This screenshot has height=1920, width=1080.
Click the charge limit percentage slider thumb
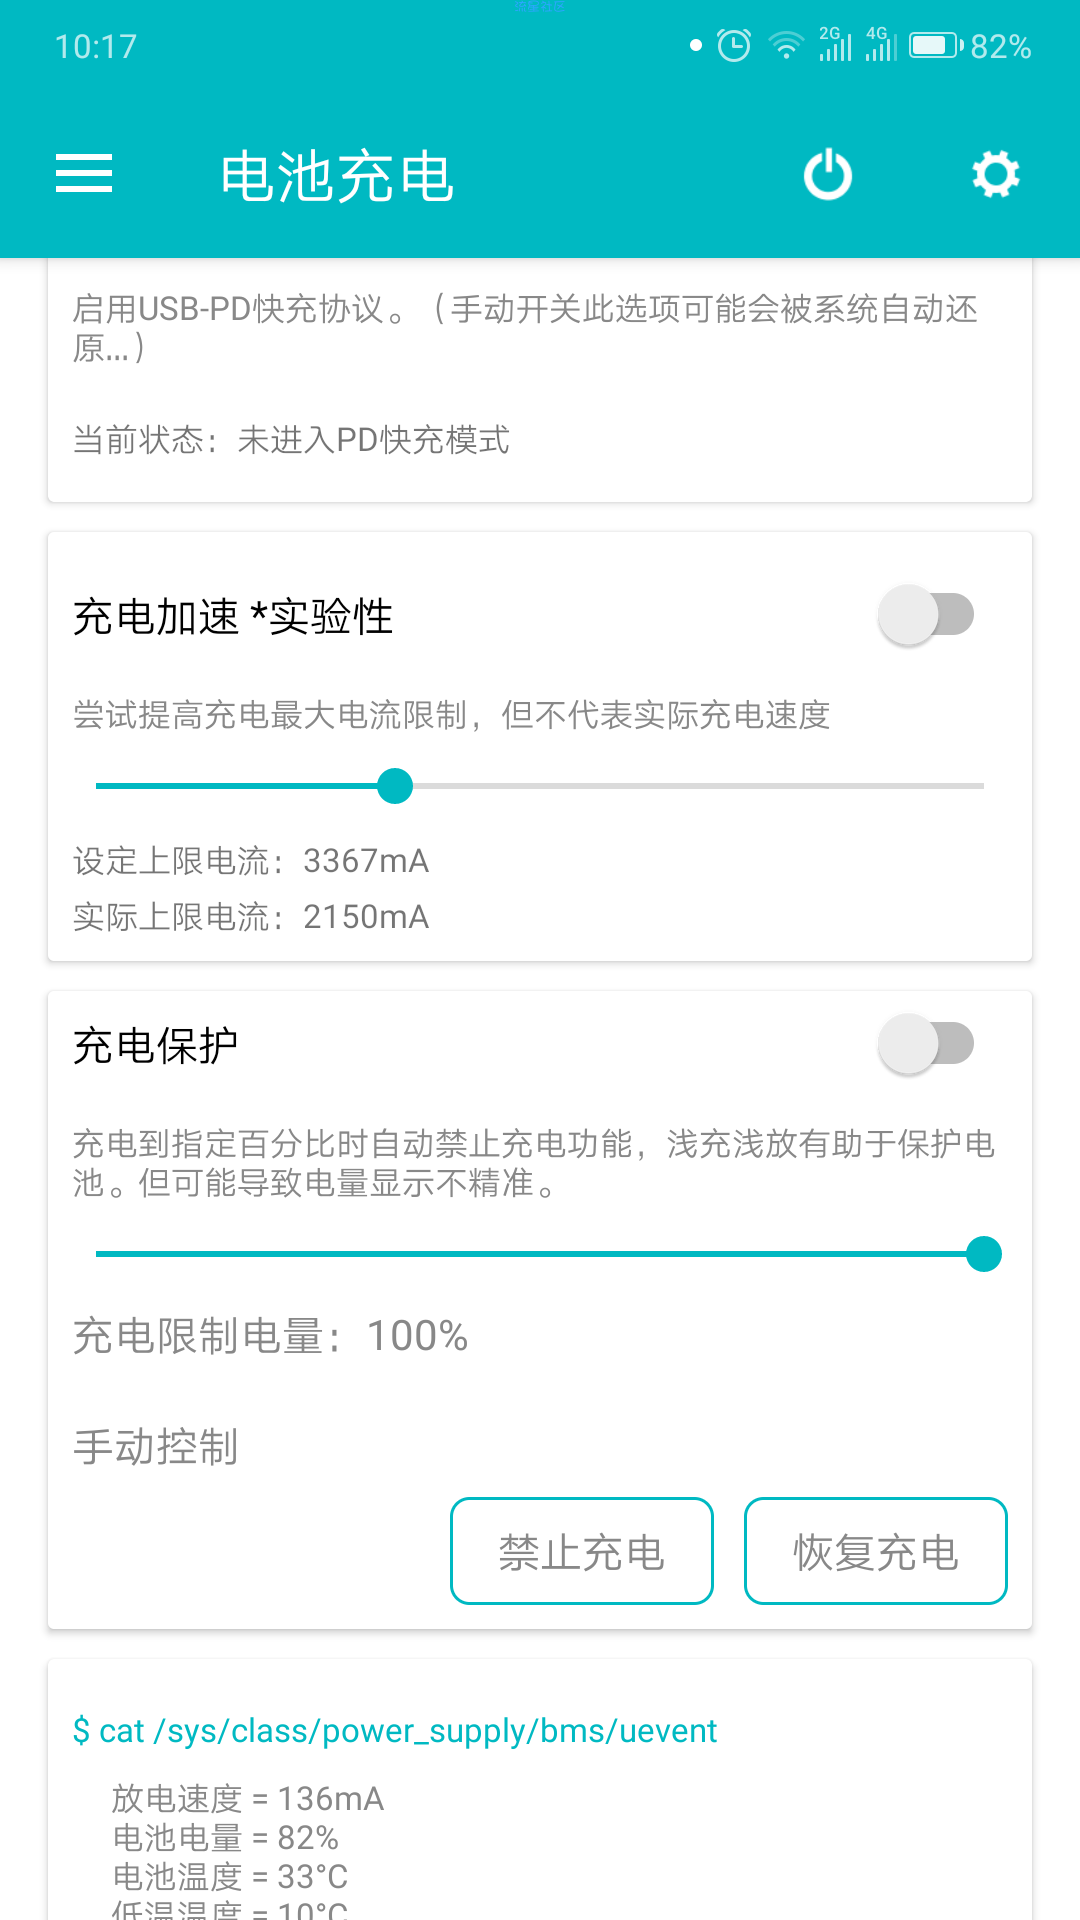coord(984,1254)
